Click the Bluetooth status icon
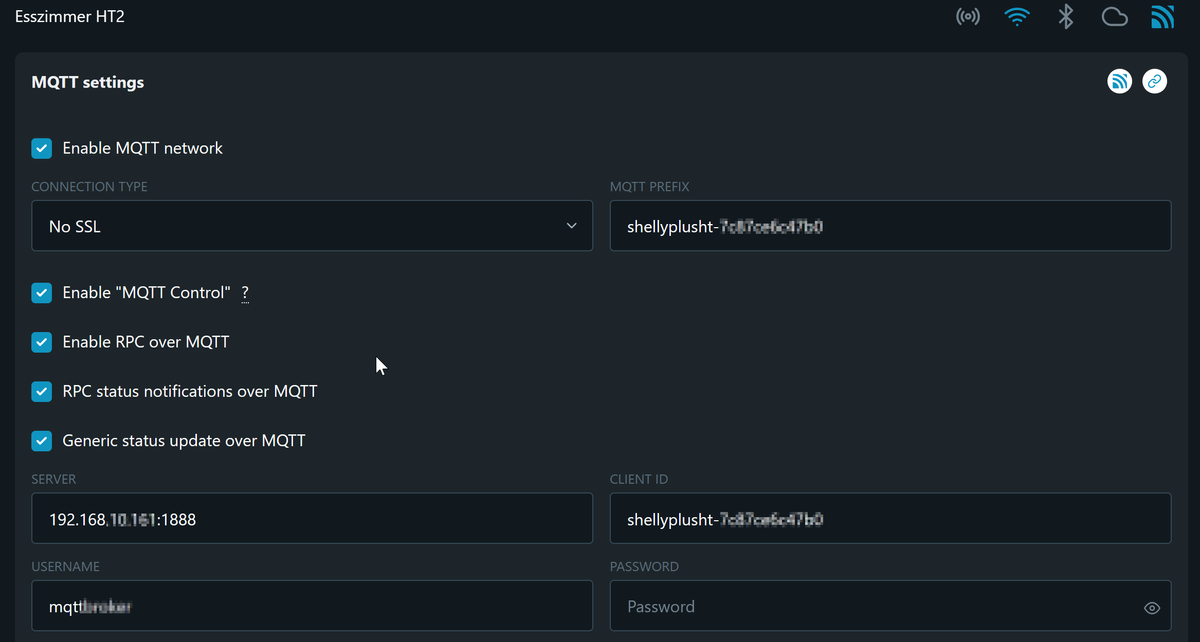1200x642 pixels. tap(1066, 17)
